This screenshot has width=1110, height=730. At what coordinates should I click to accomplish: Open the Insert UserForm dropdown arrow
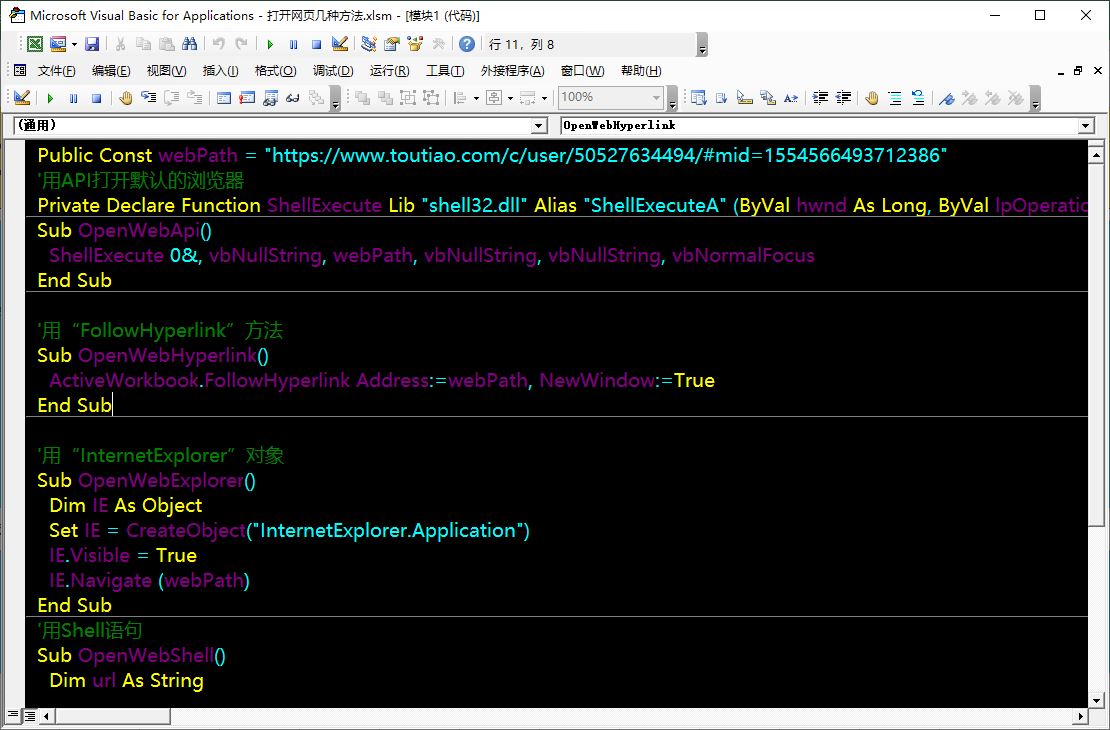pos(74,44)
